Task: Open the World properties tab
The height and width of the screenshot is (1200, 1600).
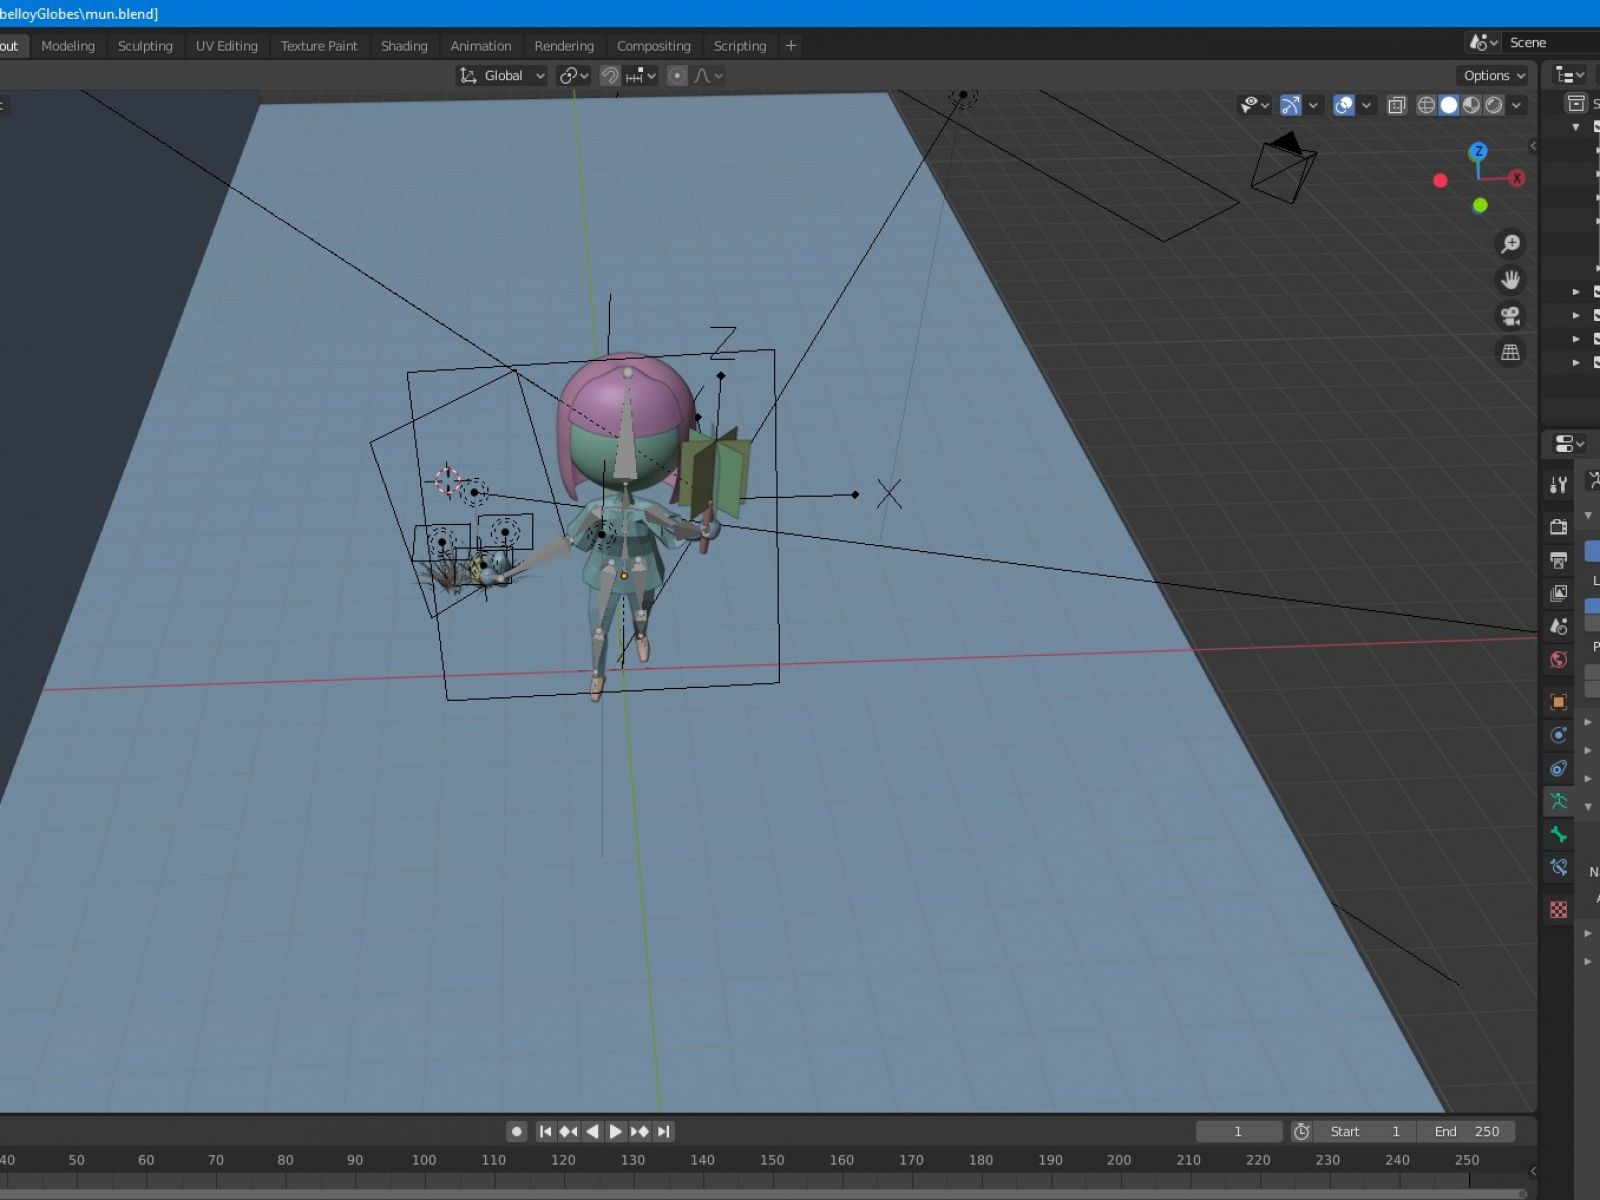Action: click(1558, 660)
